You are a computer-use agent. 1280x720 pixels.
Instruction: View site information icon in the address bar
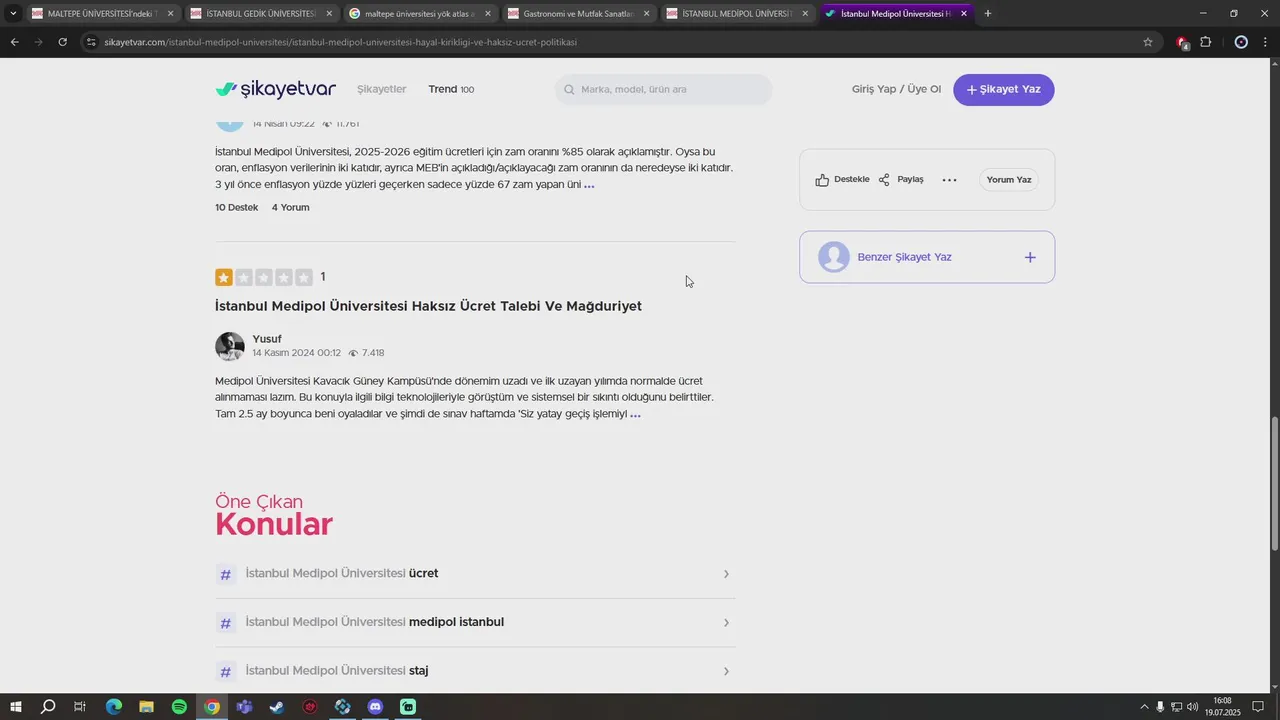coord(91,42)
